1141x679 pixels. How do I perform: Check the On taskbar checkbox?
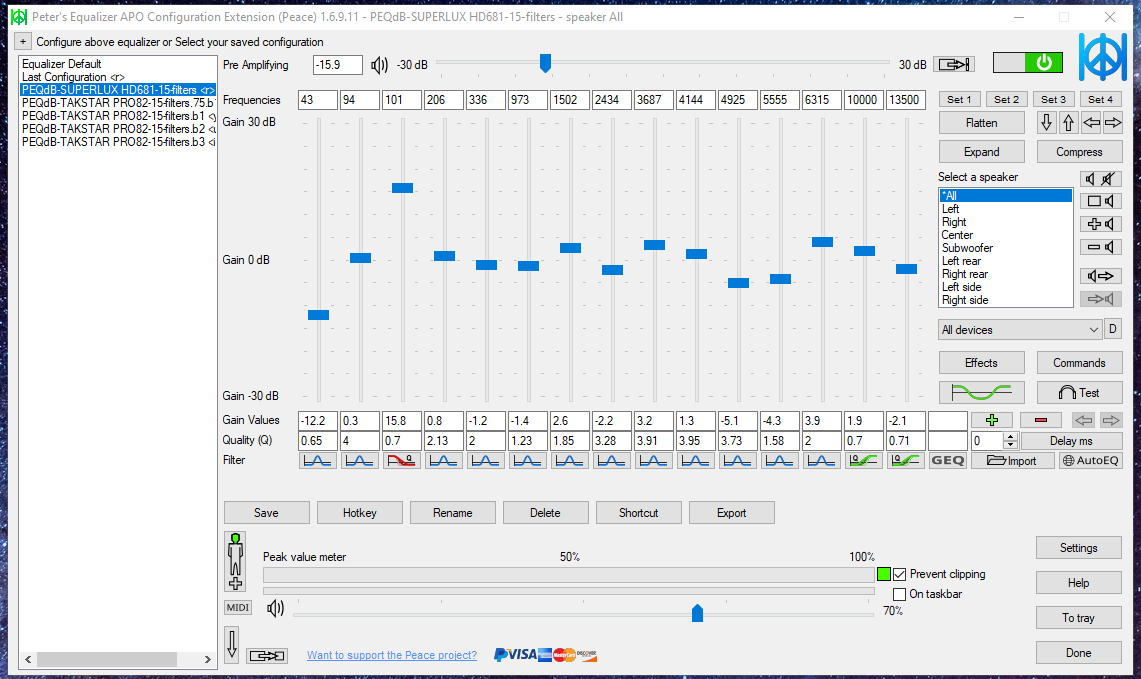pyautogui.click(x=899, y=595)
